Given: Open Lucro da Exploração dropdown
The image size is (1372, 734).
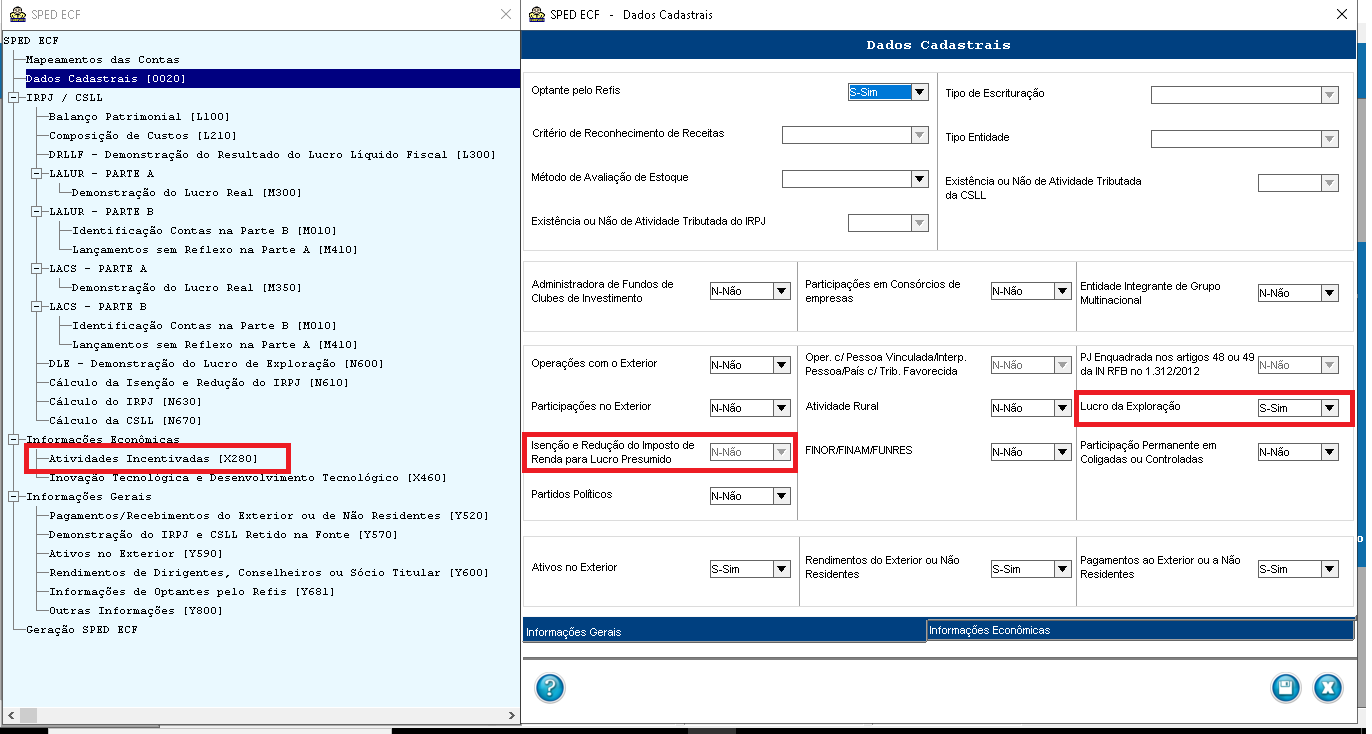Looking at the screenshot, I should click(x=1329, y=408).
